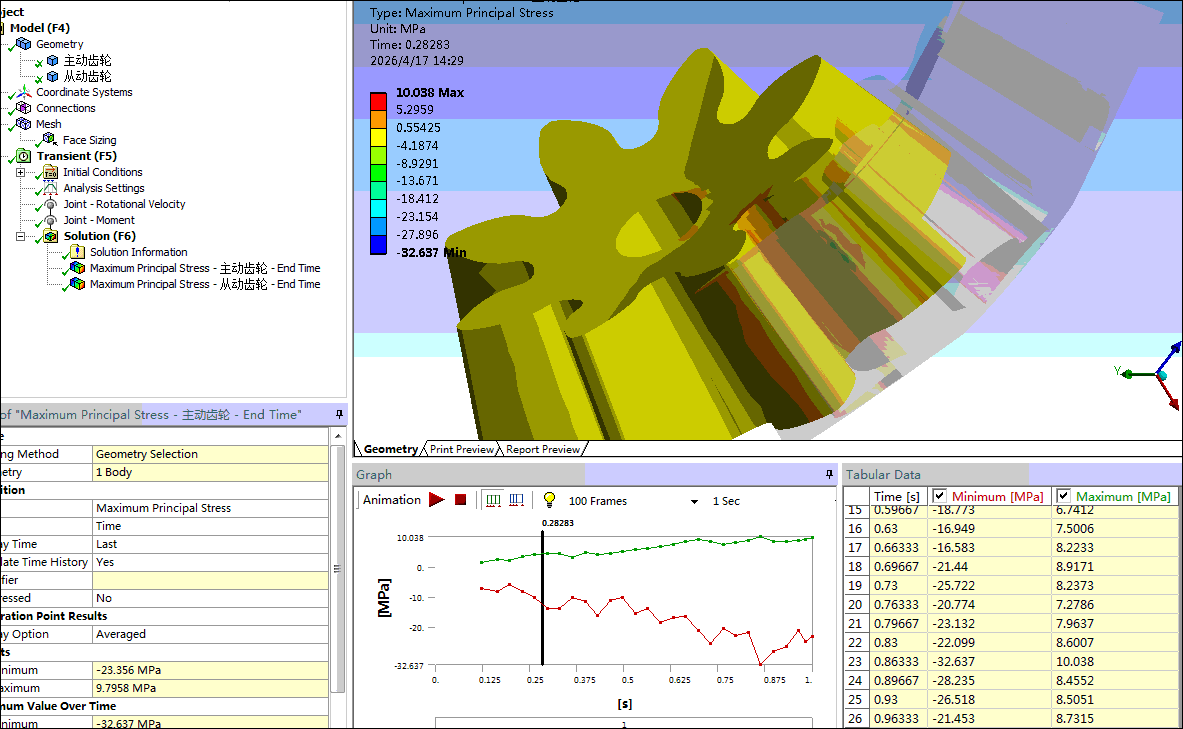The width and height of the screenshot is (1183, 729).
Task: Uncheck the Minimum [MPa] column checkbox
Action: pyautogui.click(x=940, y=496)
